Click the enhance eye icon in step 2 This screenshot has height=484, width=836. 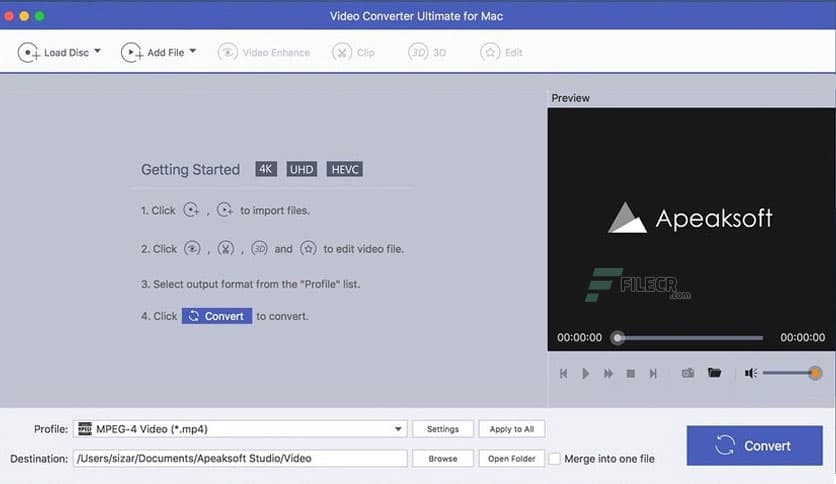coord(192,248)
